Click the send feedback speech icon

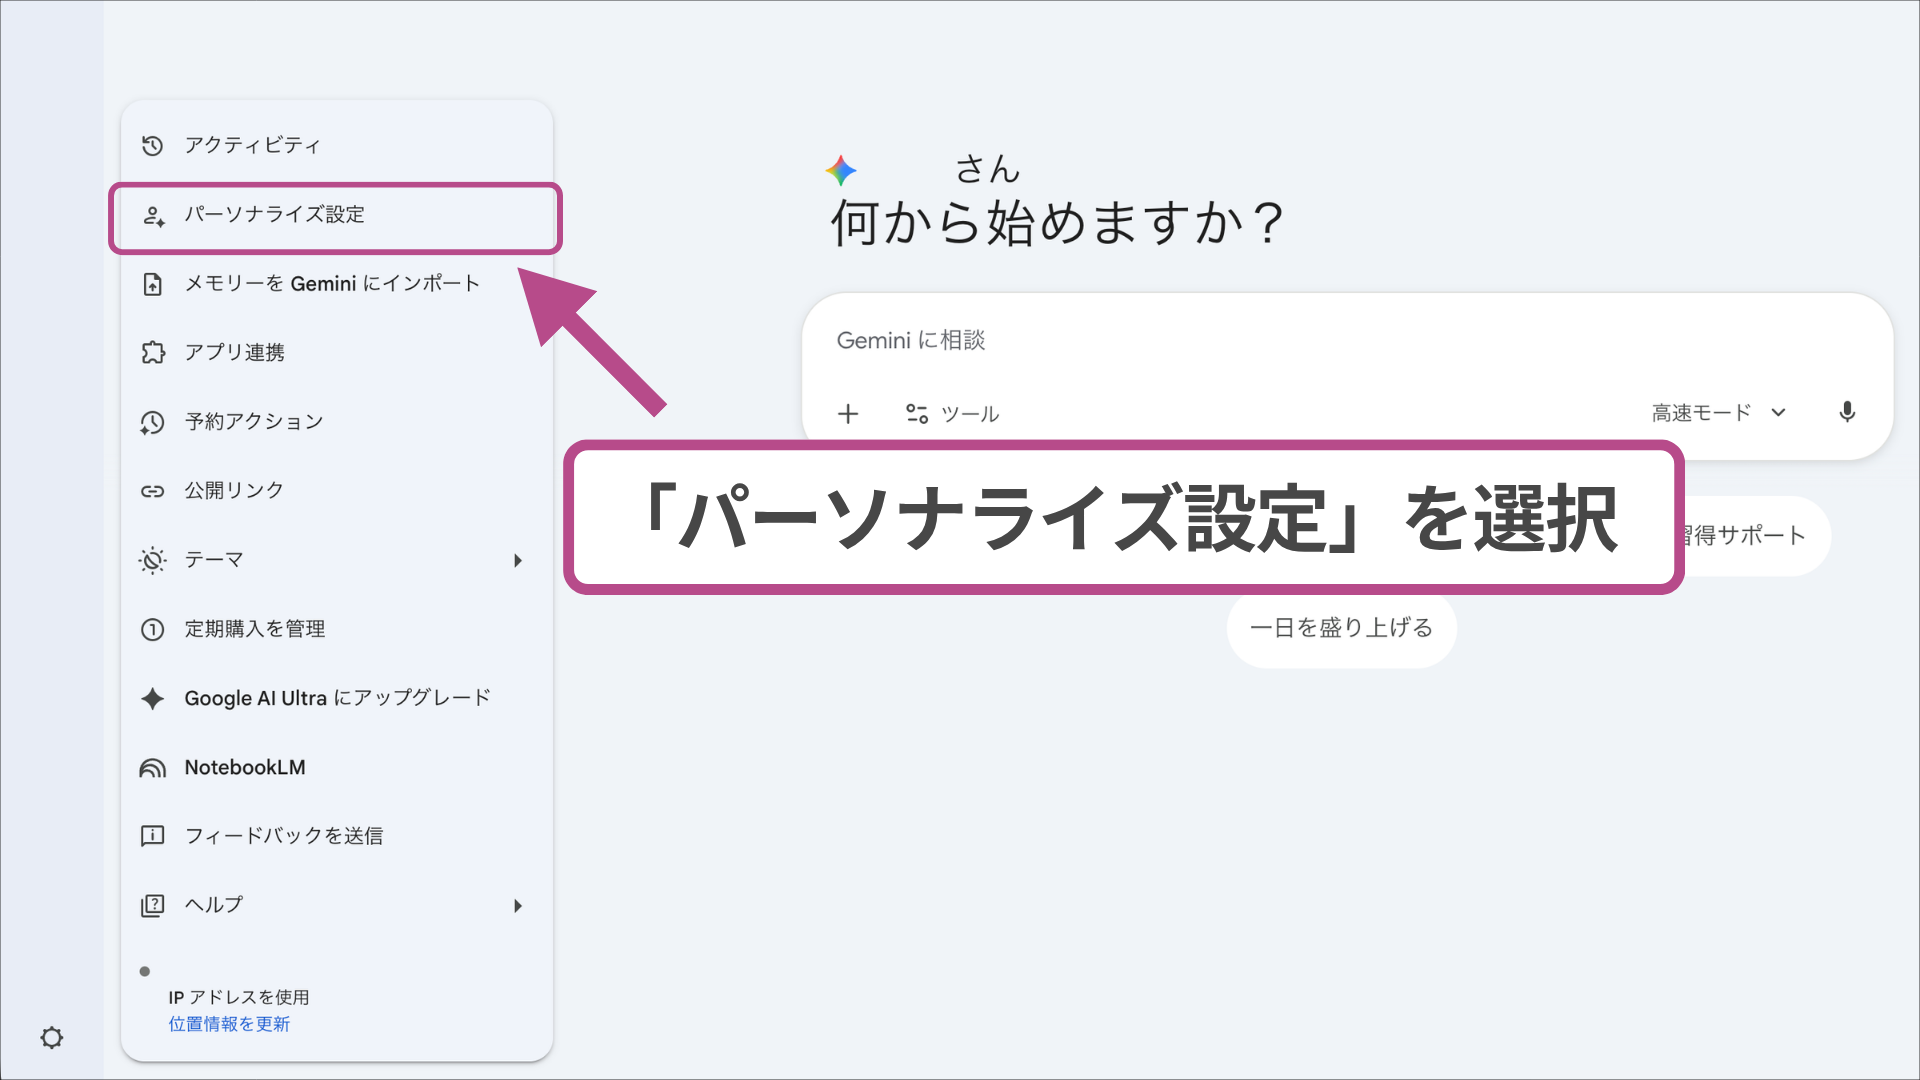coord(152,836)
